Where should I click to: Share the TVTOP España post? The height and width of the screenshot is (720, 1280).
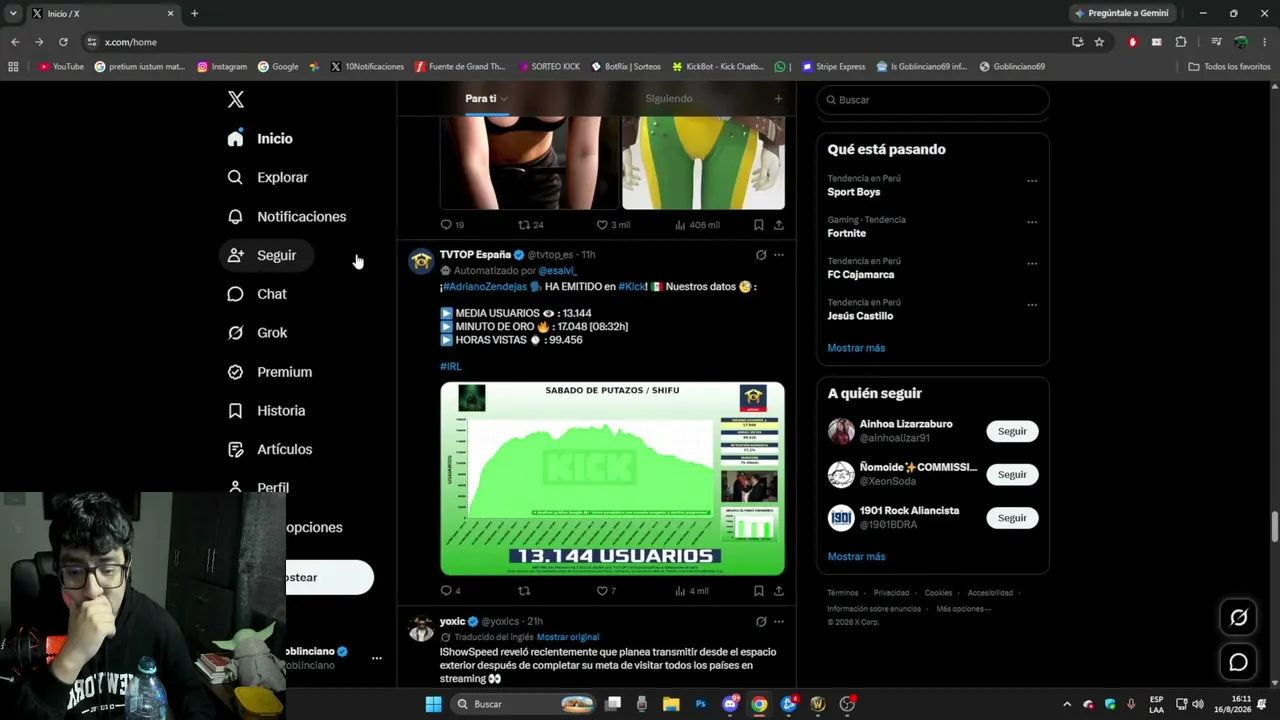(x=779, y=591)
